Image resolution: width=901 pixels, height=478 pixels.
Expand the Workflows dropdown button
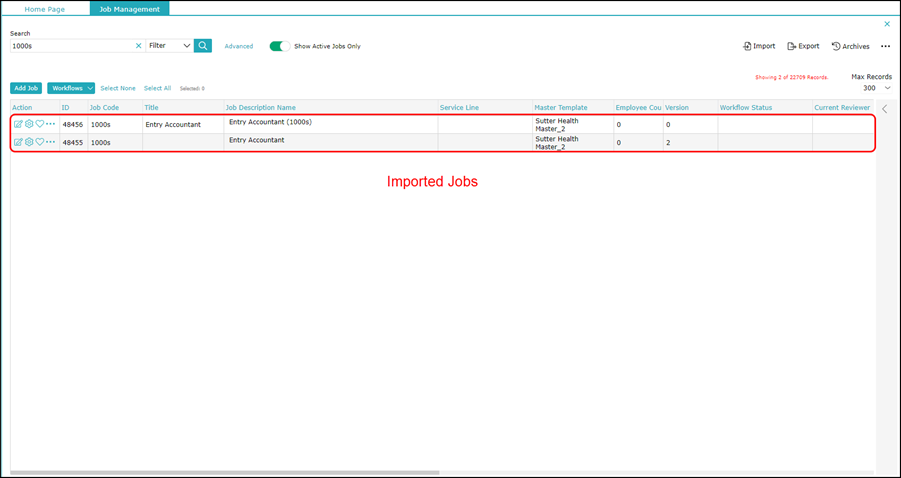pos(71,88)
